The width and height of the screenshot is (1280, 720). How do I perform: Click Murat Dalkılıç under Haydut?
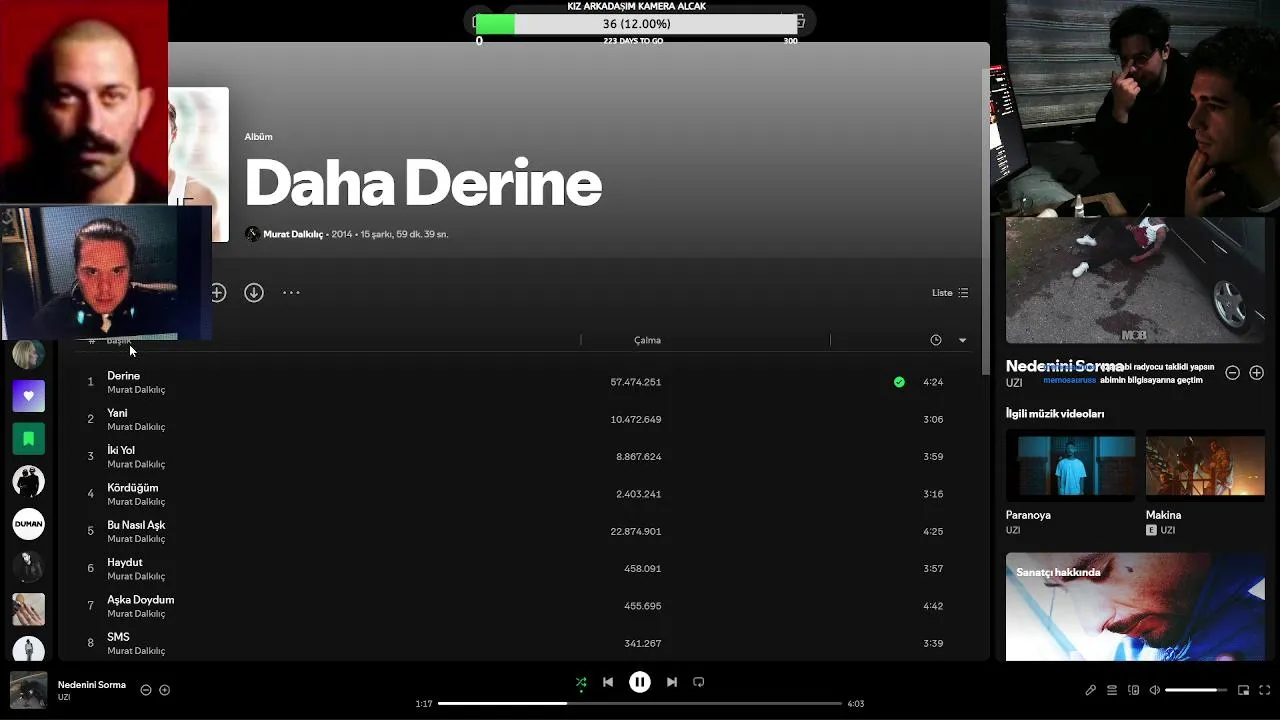click(x=136, y=576)
